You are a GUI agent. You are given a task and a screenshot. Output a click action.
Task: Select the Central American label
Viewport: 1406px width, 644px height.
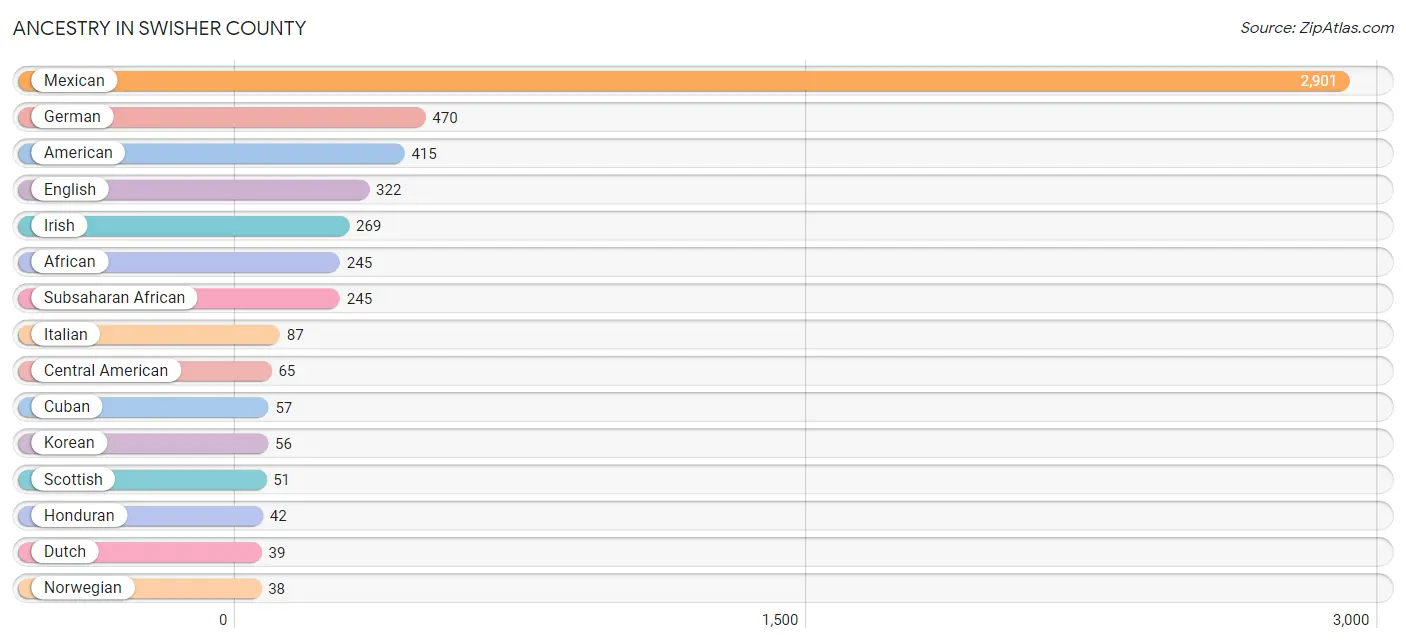pyautogui.click(x=106, y=371)
